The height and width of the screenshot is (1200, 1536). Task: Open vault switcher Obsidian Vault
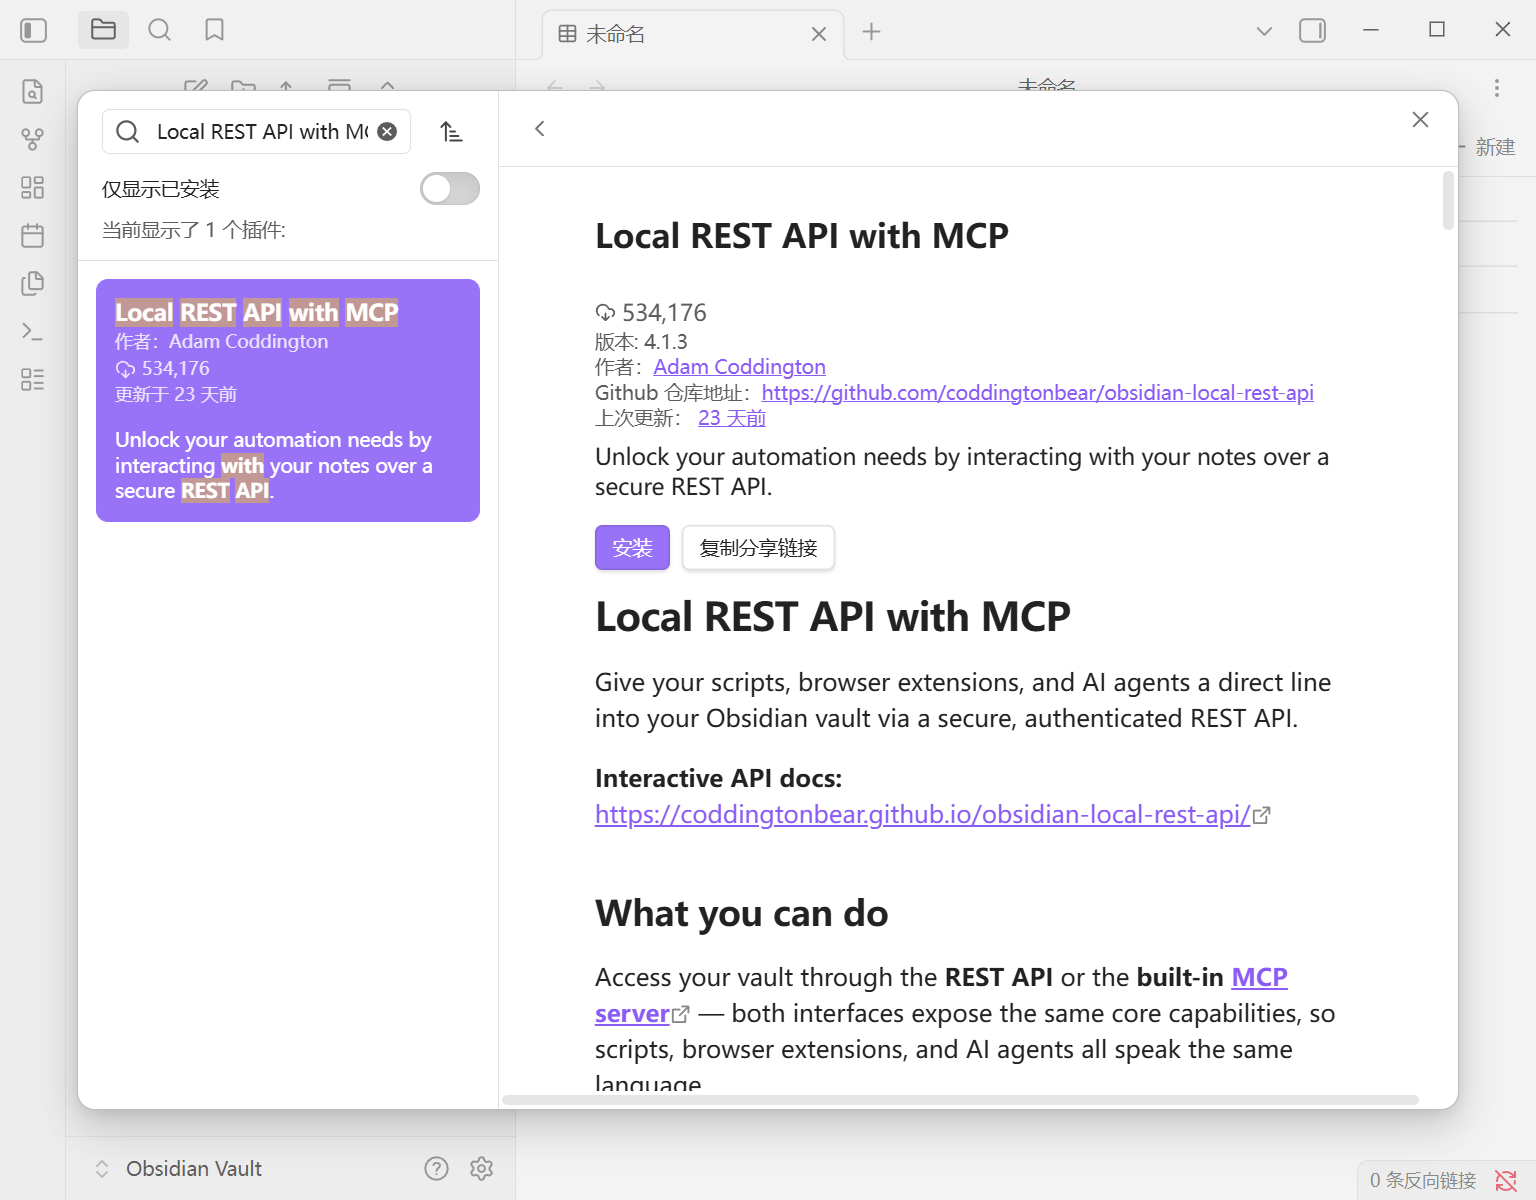point(178,1168)
